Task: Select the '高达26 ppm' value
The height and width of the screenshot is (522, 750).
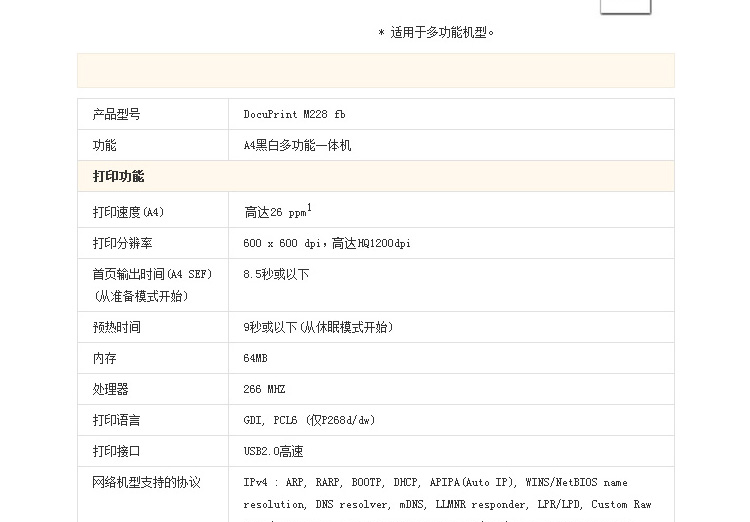Action: tap(275, 212)
